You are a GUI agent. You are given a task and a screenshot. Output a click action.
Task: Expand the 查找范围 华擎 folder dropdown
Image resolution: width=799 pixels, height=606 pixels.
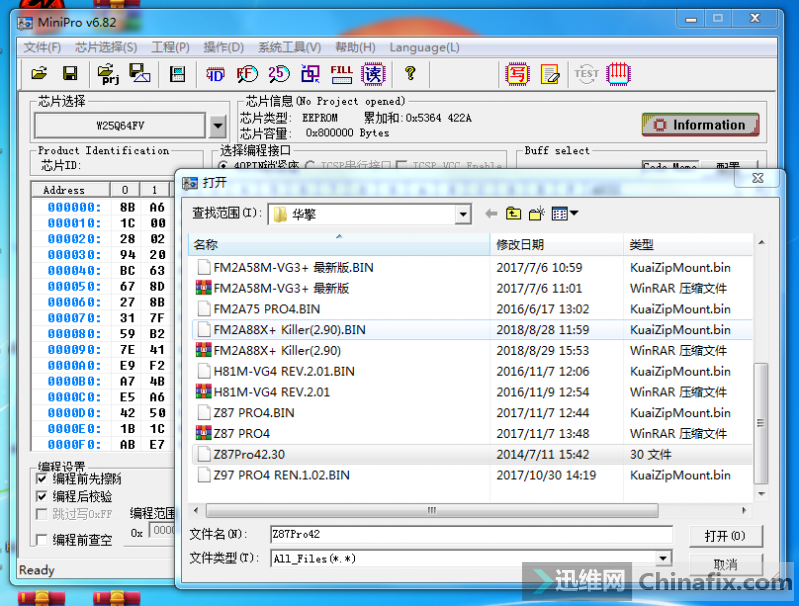pos(463,214)
